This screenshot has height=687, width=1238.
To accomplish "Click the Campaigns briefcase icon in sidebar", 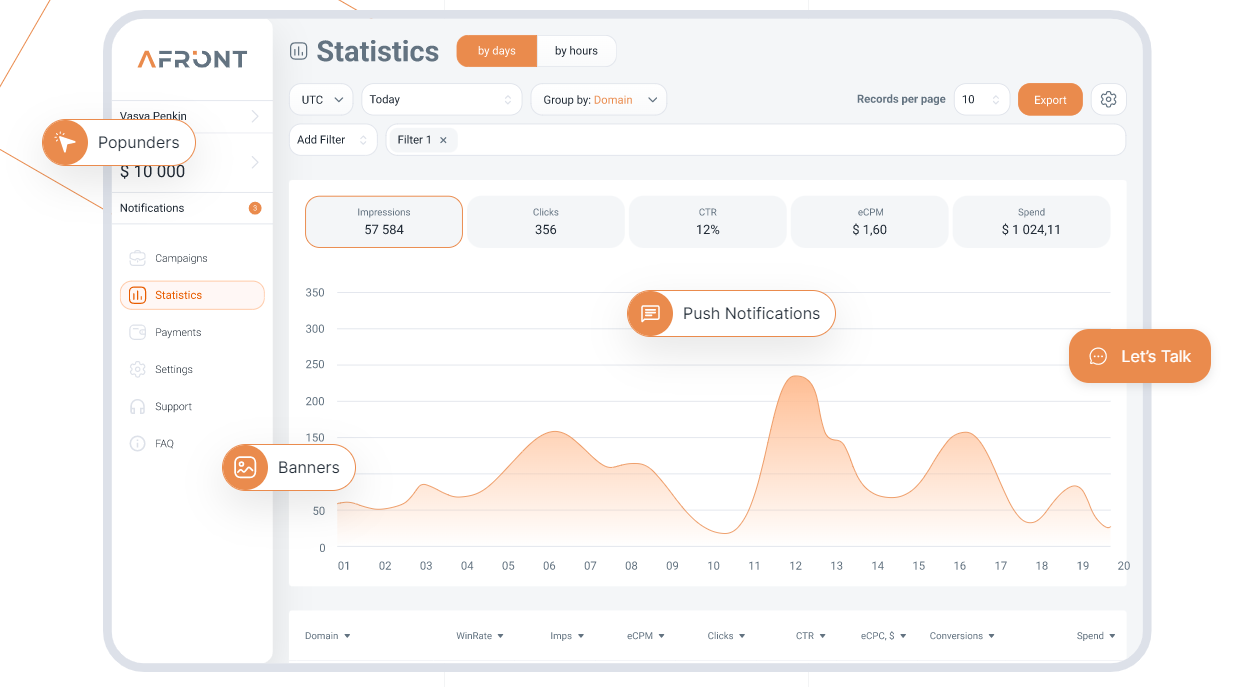I will coord(138,258).
